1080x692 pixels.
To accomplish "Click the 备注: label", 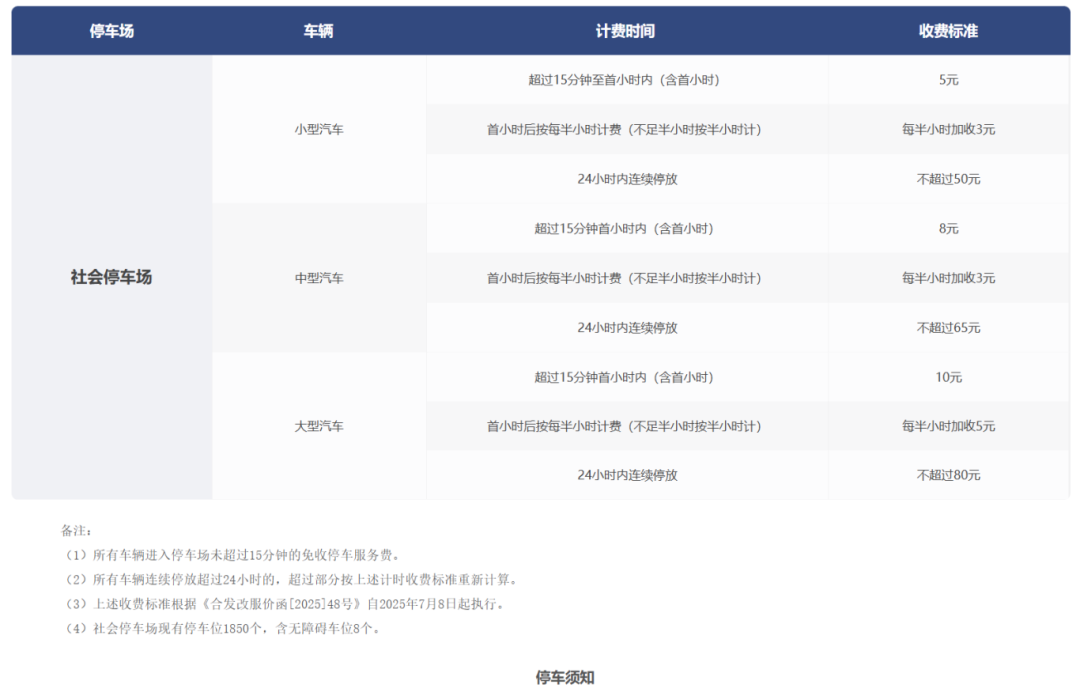I will point(76,531).
